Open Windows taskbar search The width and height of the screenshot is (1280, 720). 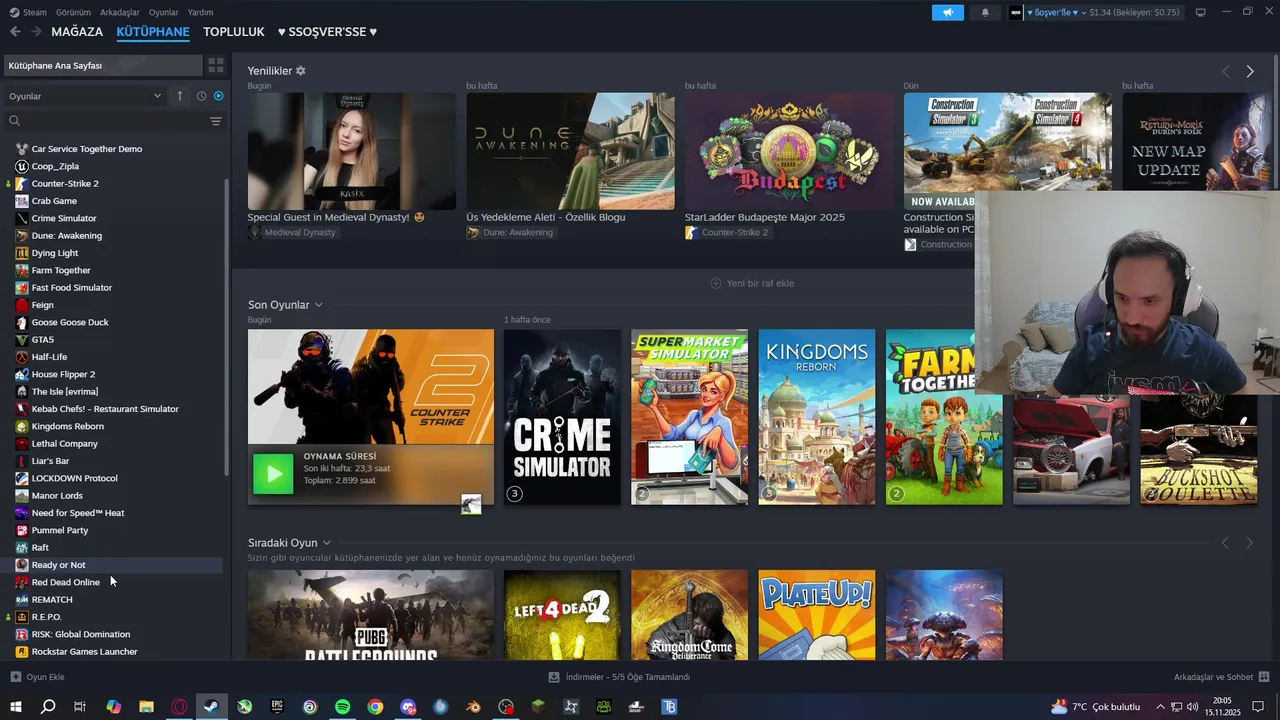pyautogui.click(x=48, y=707)
